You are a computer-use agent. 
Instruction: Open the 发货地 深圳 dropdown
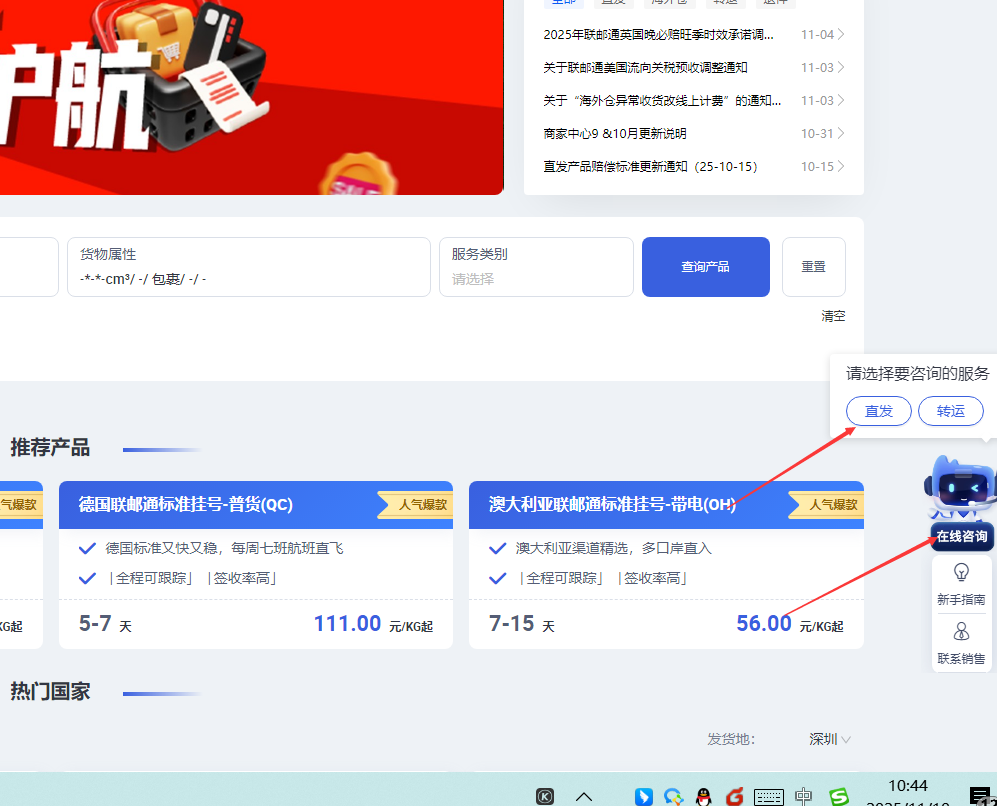829,739
